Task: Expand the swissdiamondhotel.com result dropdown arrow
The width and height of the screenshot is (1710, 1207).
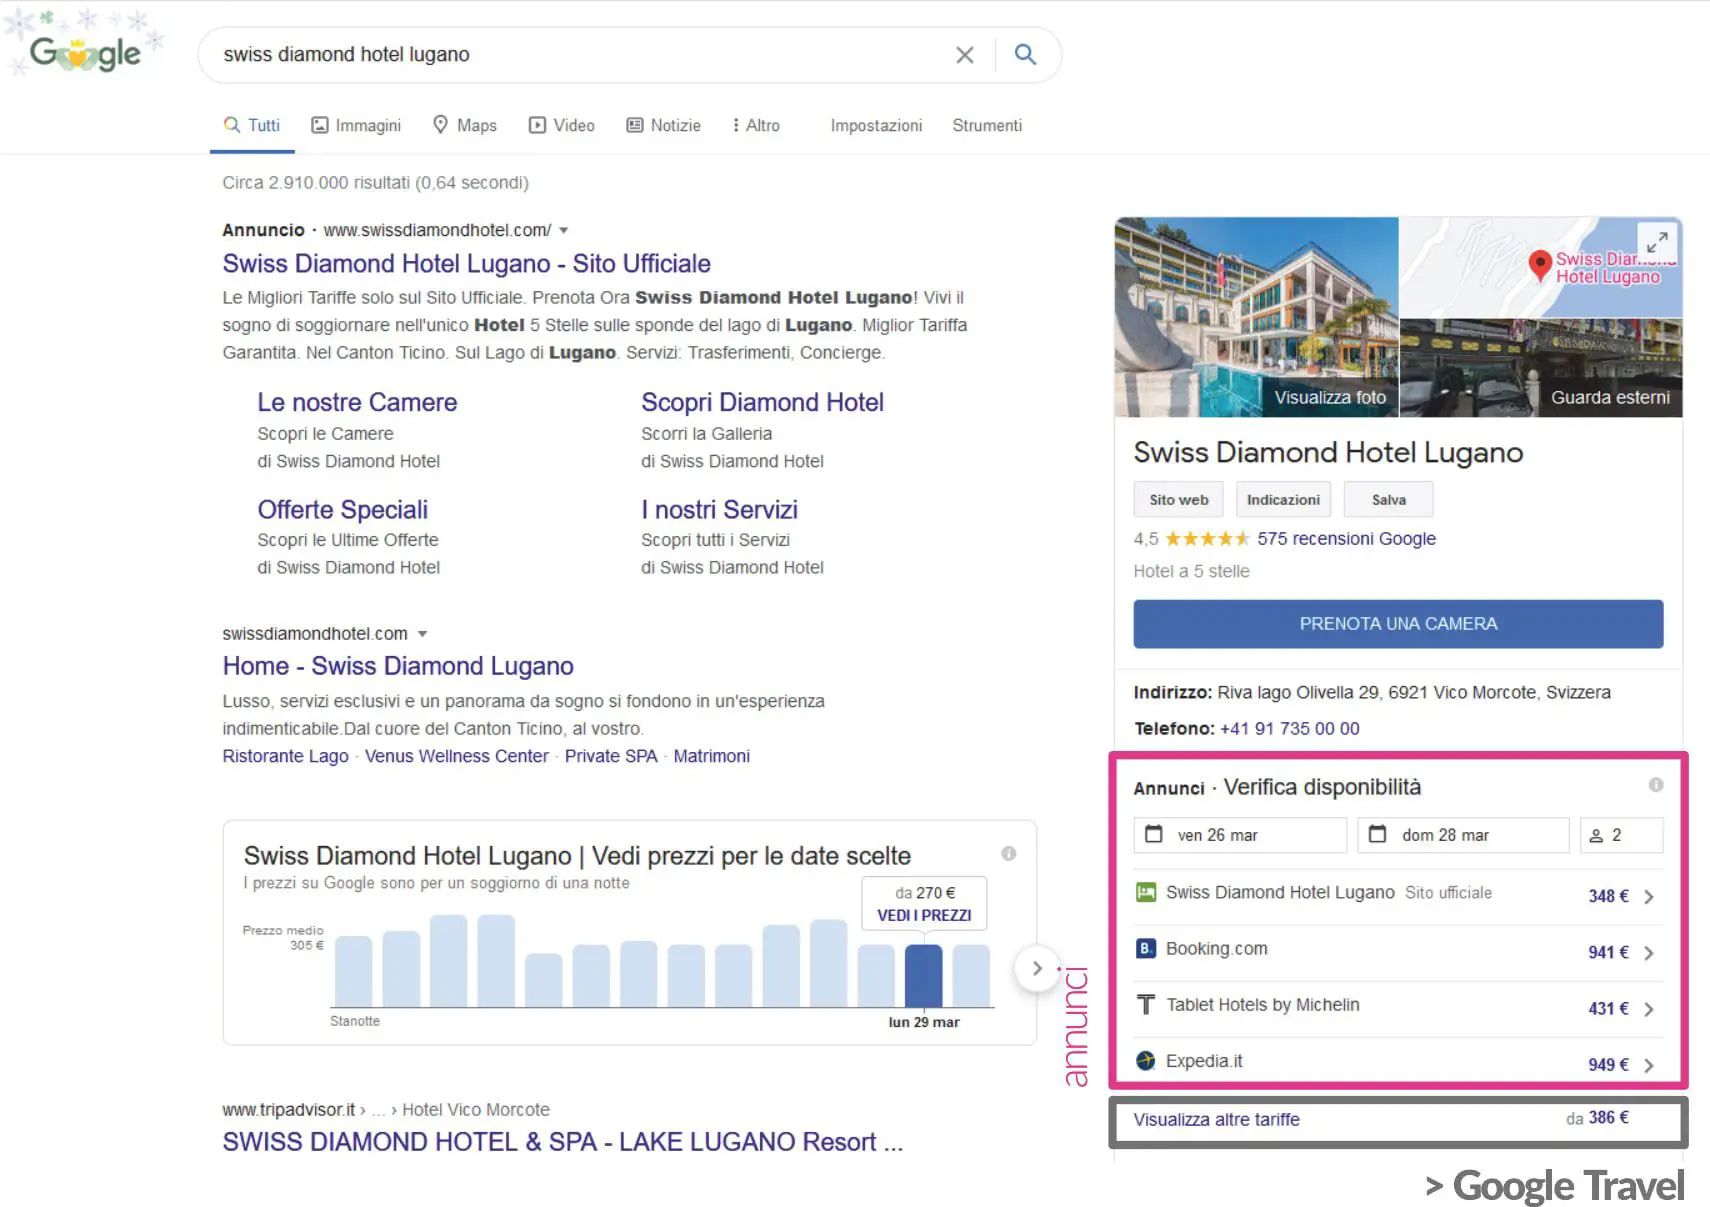Action: coord(422,634)
